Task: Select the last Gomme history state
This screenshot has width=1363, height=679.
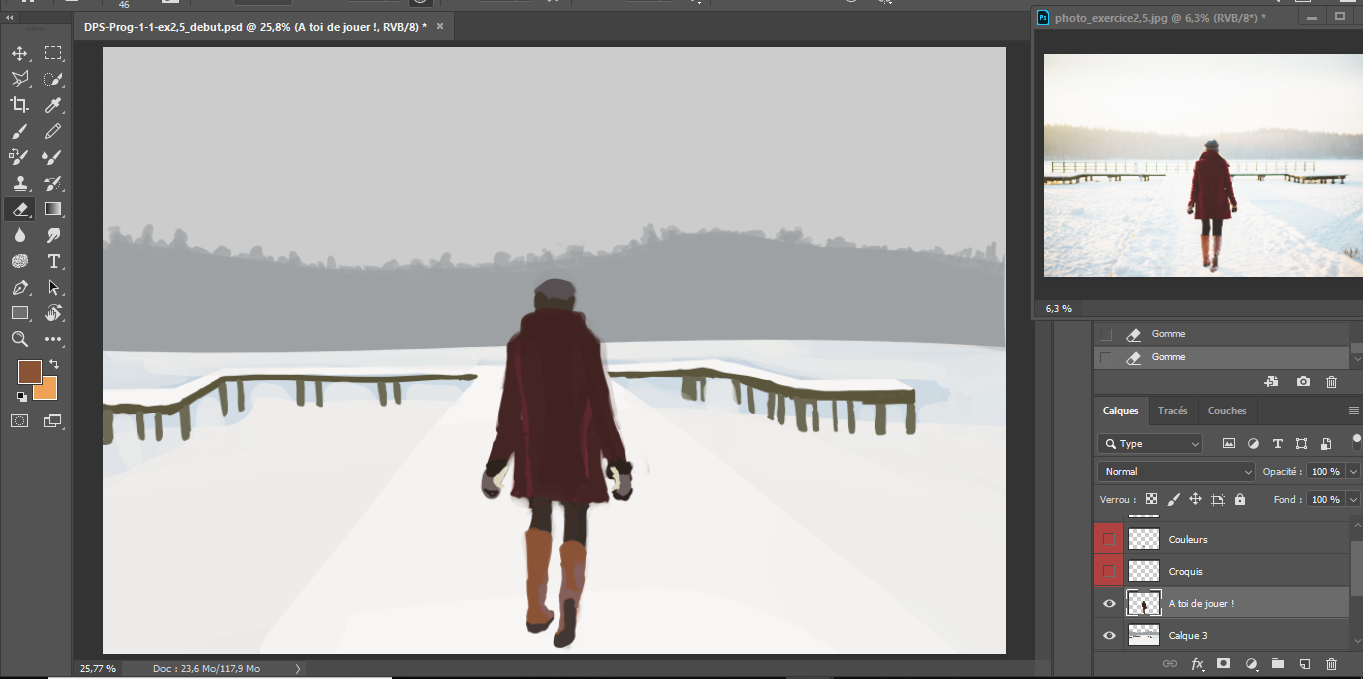Action: pos(1168,357)
